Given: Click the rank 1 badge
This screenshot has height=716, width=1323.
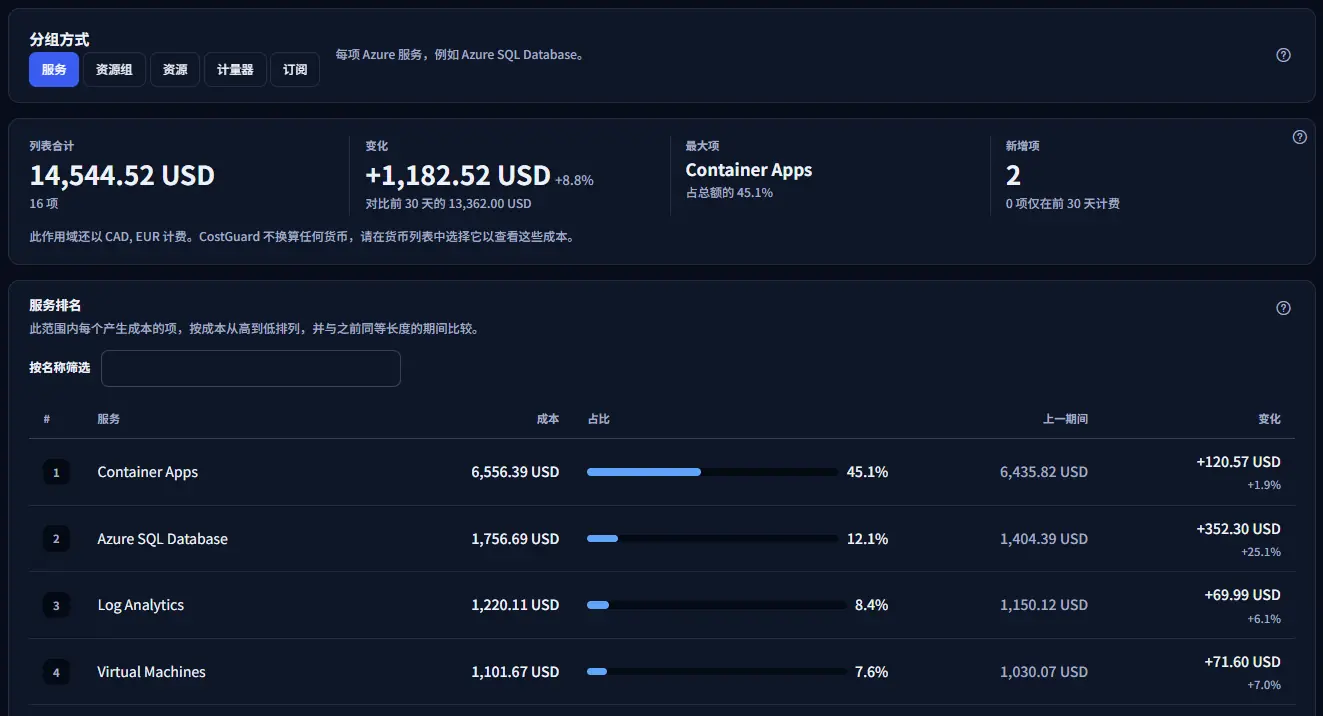Looking at the screenshot, I should tap(56, 472).
